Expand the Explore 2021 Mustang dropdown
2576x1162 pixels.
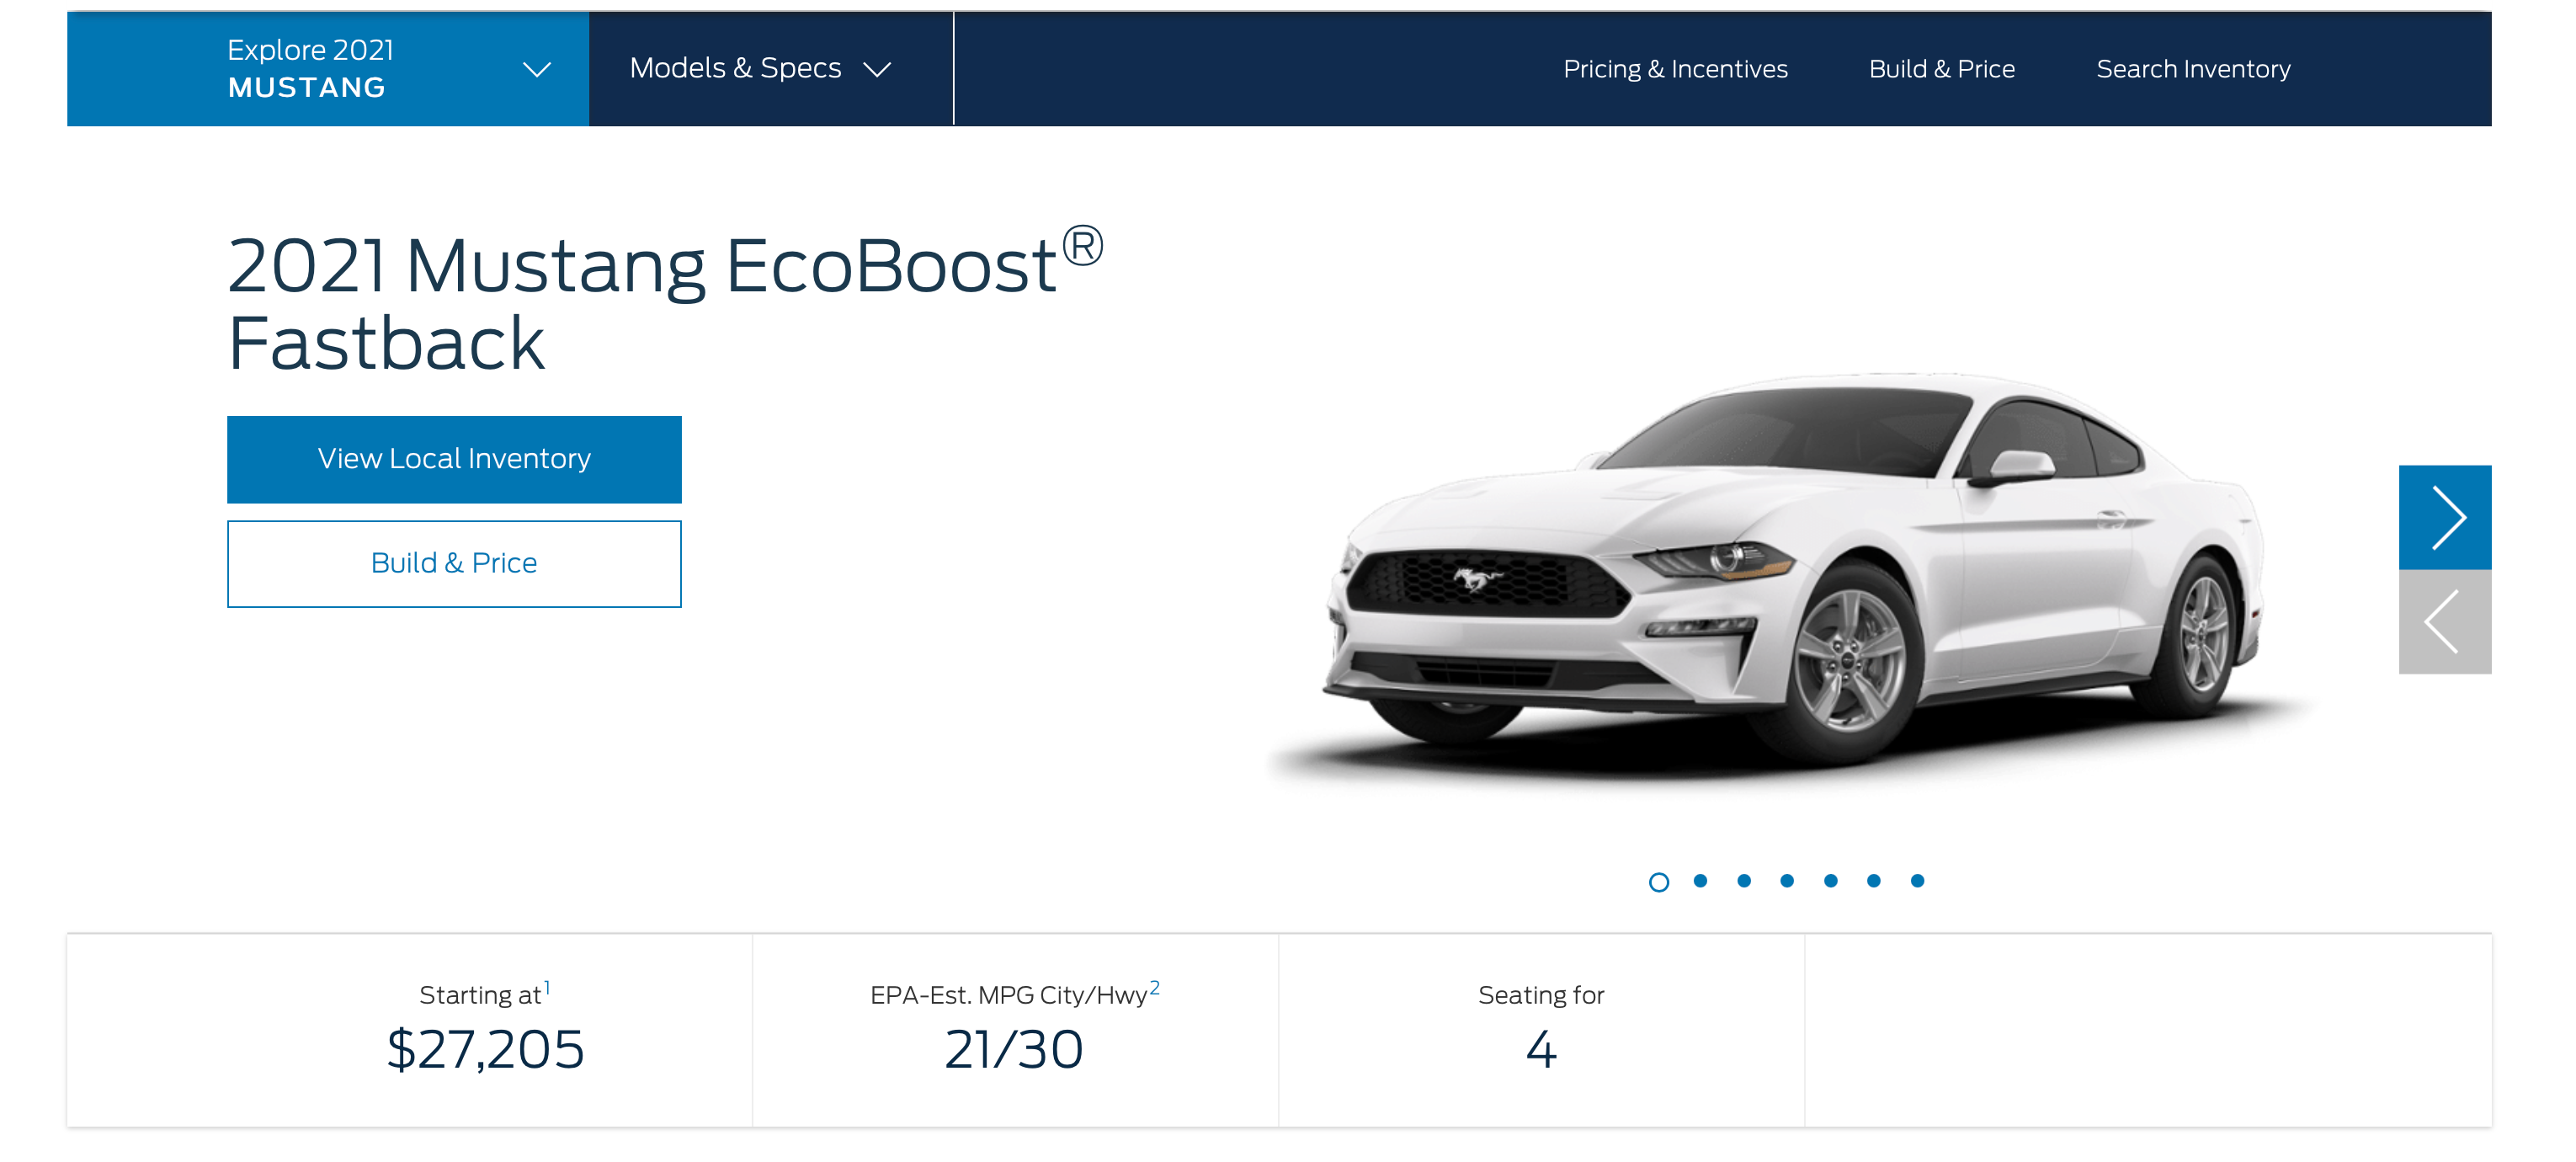(325, 69)
